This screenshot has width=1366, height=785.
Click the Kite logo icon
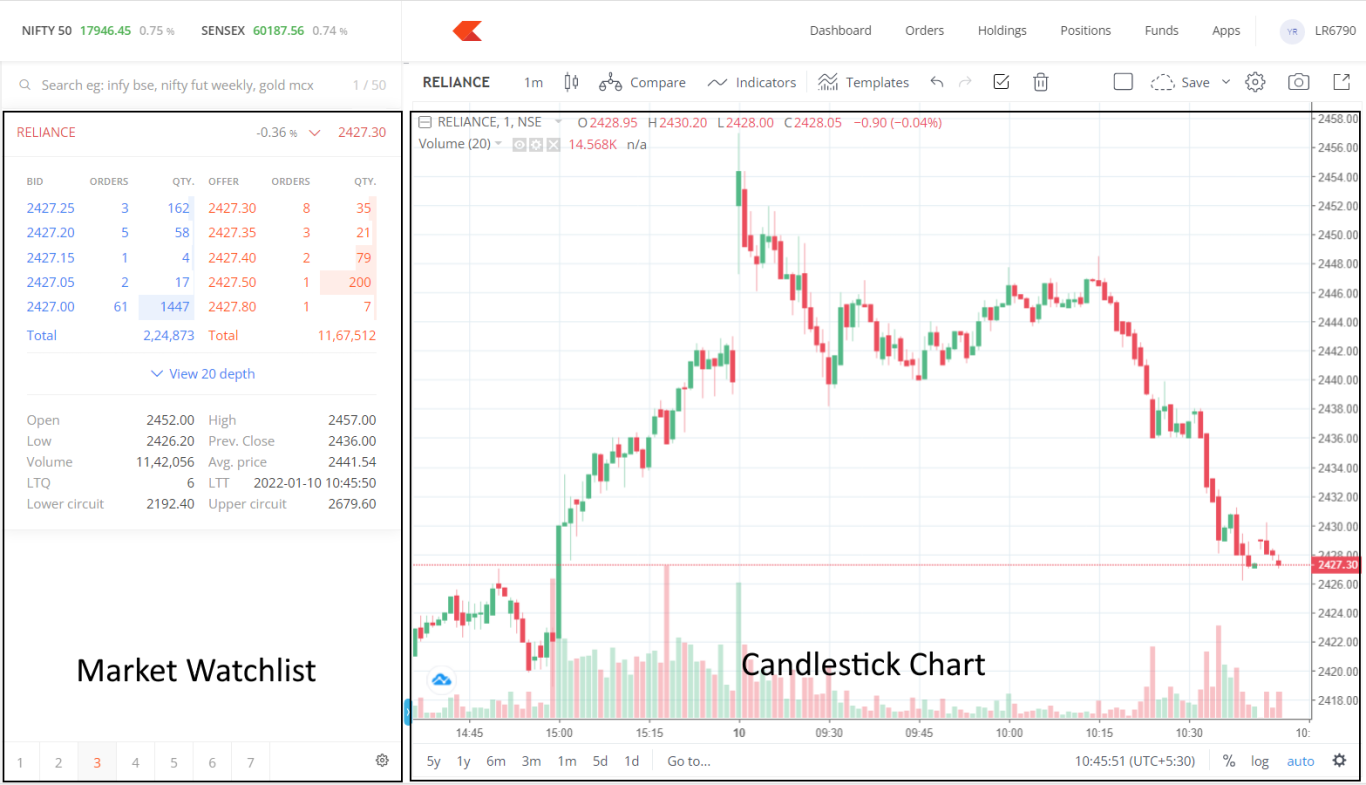pyautogui.click(x=467, y=31)
